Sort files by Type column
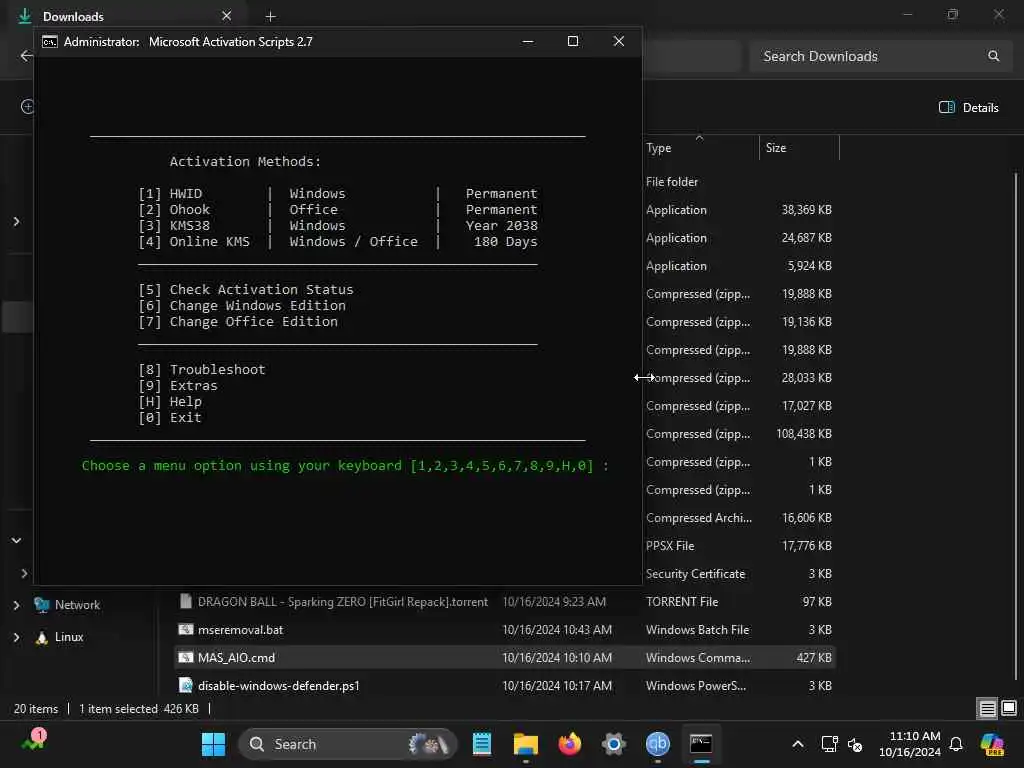1024x768 pixels. click(700, 148)
